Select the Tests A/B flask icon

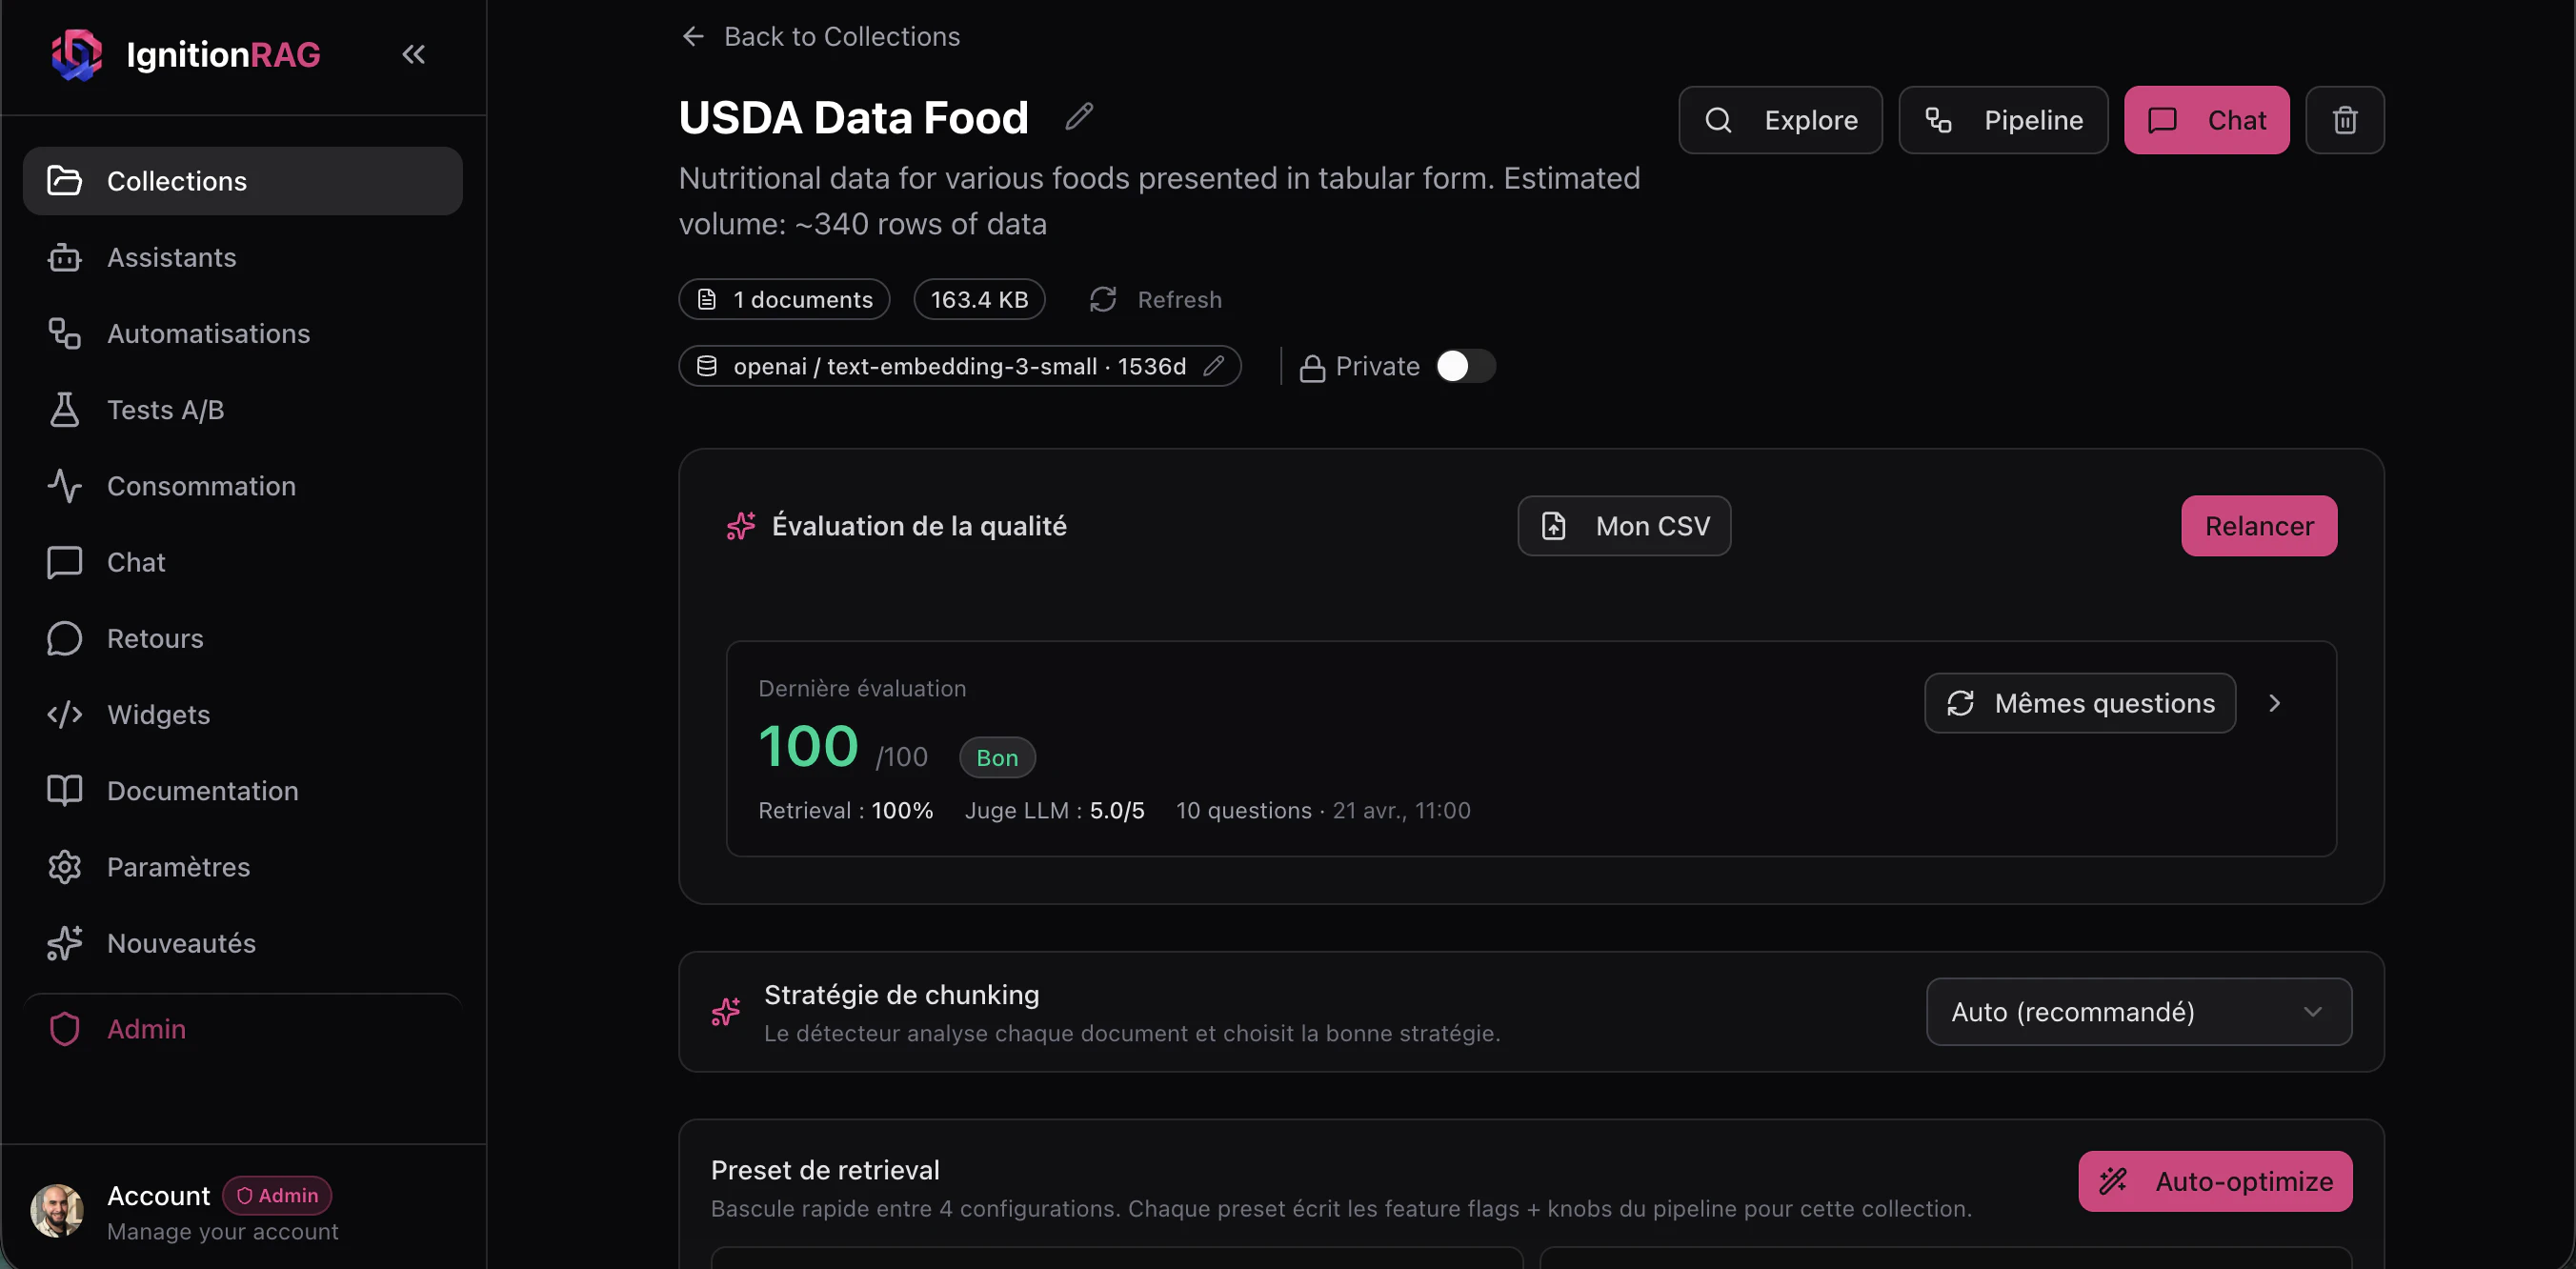[65, 409]
